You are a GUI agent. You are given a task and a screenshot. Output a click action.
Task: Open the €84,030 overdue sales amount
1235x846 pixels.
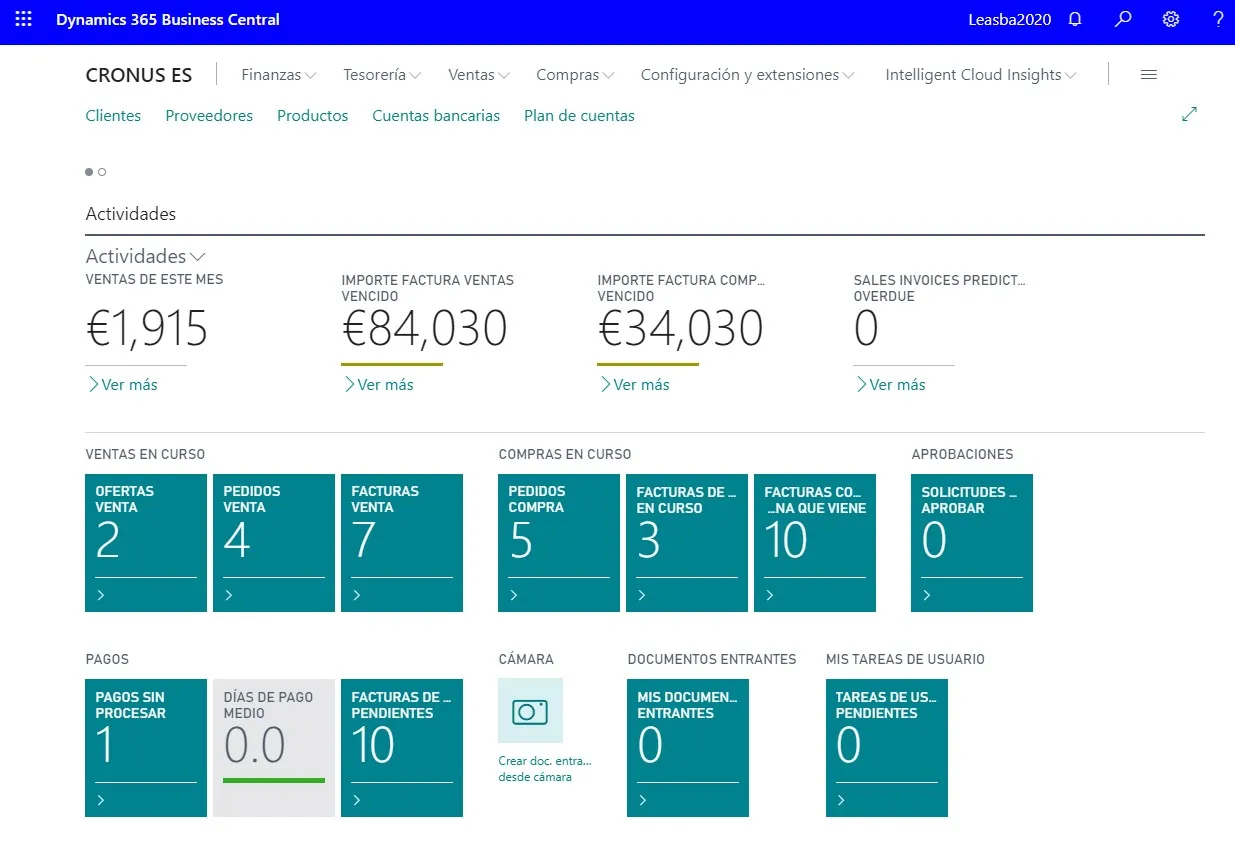[425, 329]
